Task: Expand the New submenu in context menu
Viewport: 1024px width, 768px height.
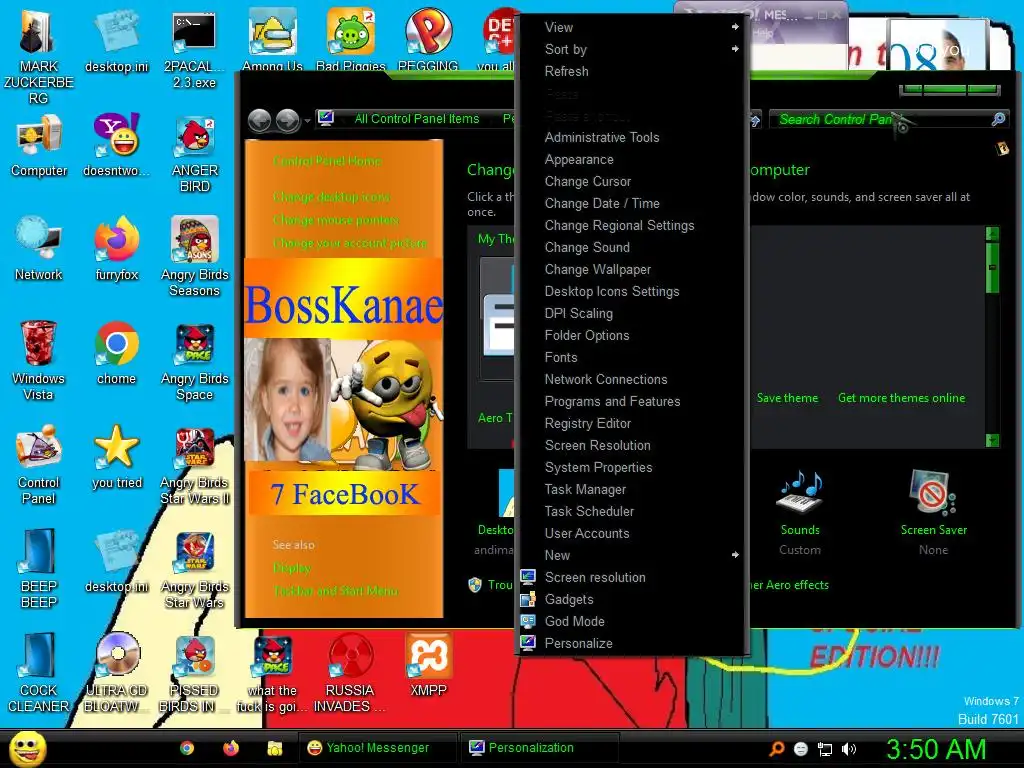Action: point(632,555)
